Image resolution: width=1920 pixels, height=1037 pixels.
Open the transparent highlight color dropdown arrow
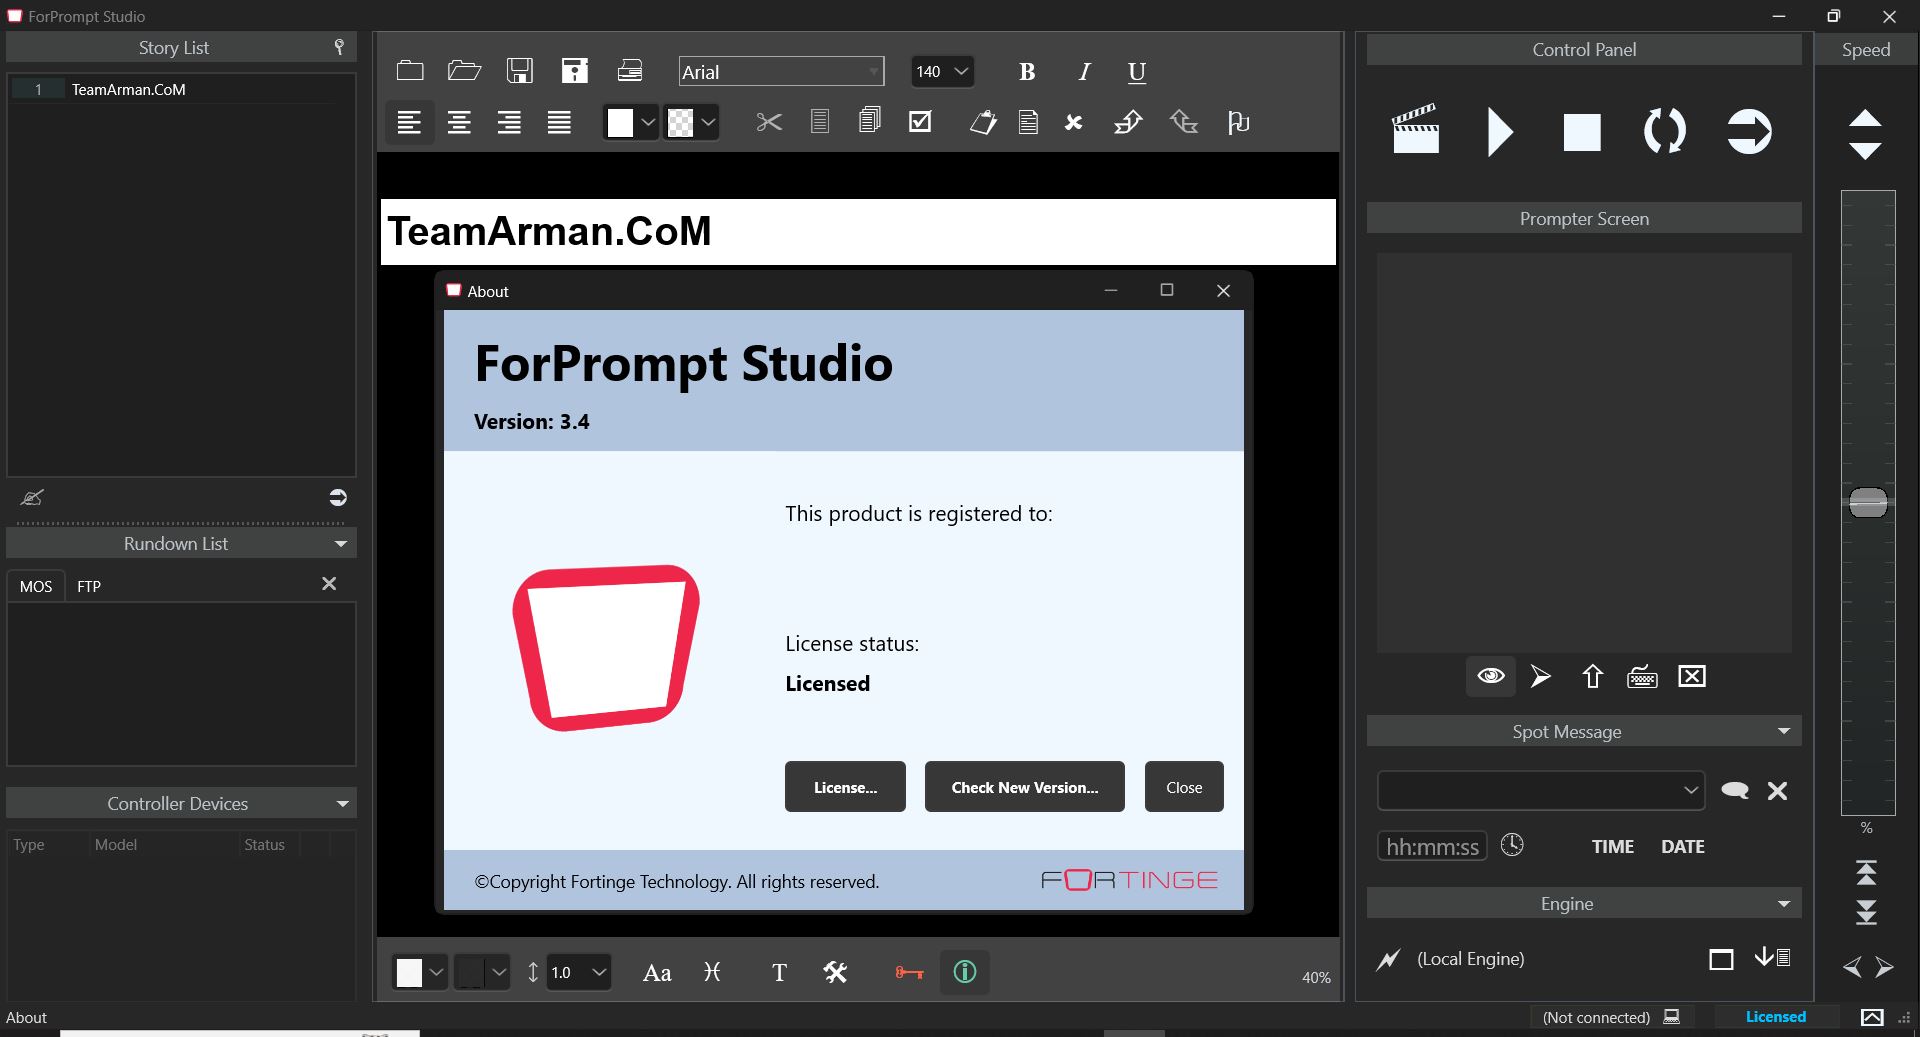pos(708,123)
